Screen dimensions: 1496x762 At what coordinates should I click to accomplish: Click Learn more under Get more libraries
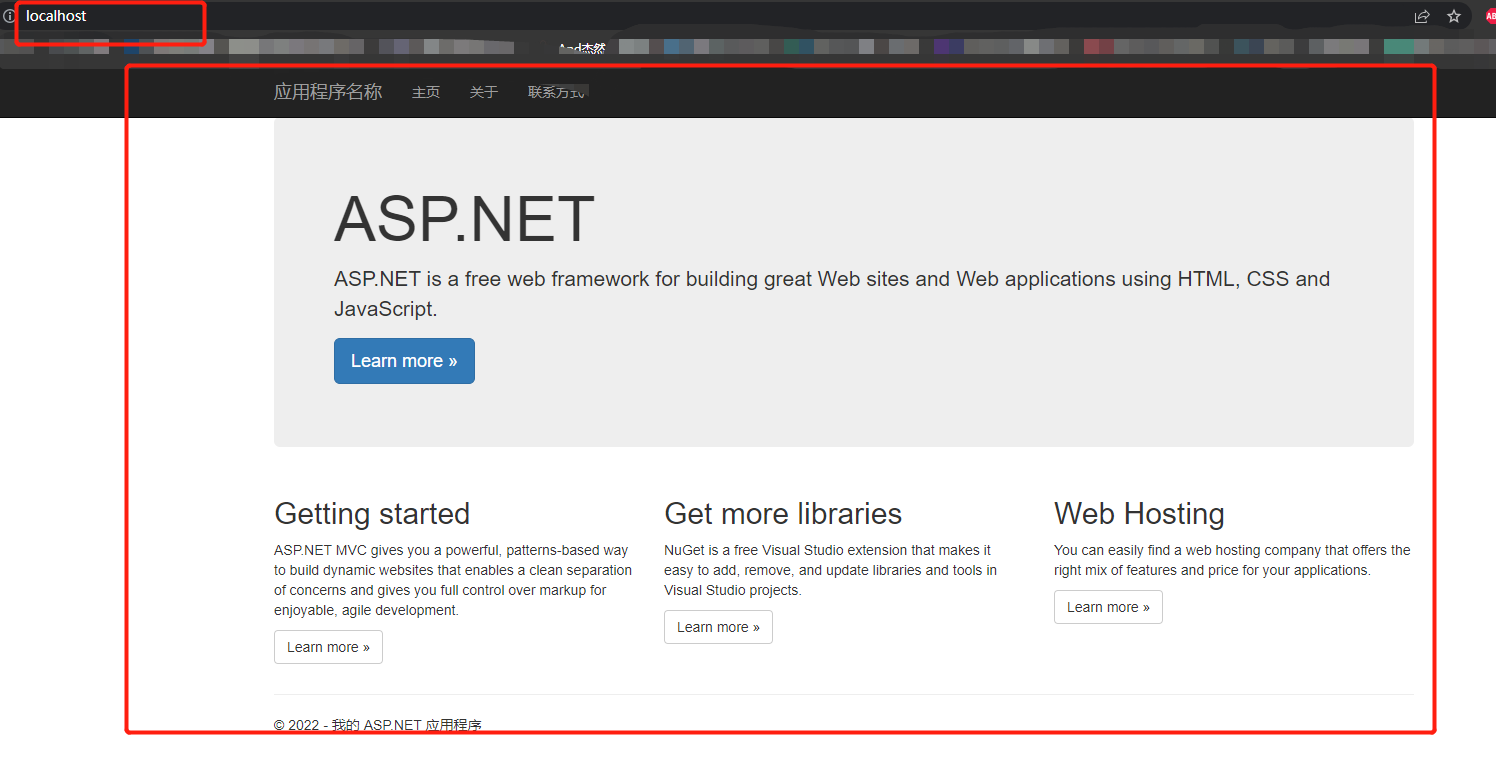pyautogui.click(x=718, y=627)
